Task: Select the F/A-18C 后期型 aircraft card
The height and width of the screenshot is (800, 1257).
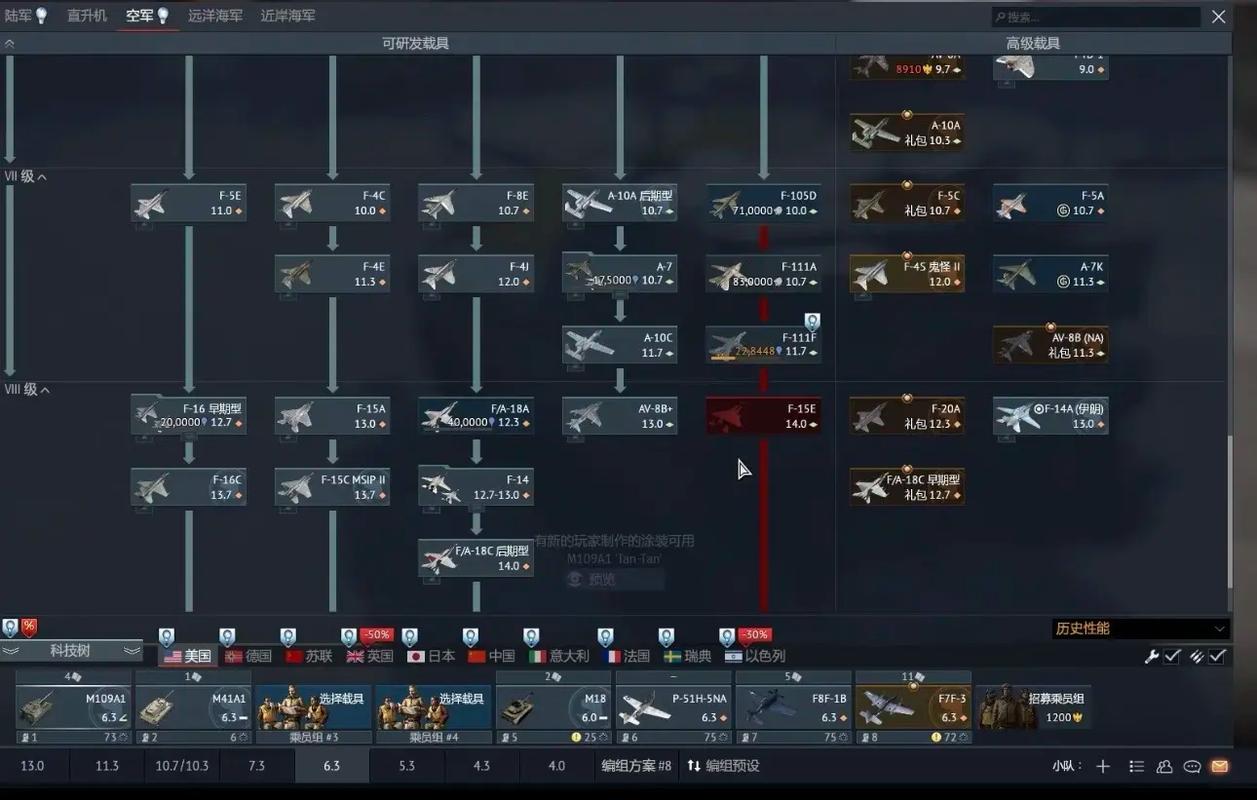Action: 476,558
